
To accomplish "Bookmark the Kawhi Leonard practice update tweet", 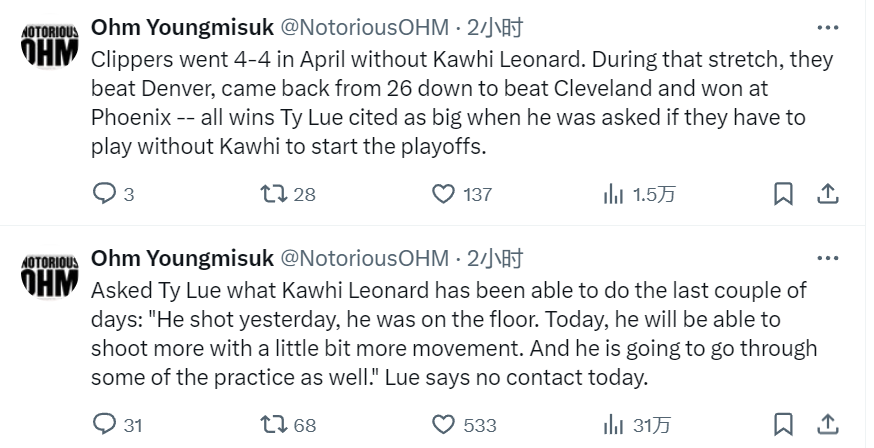I will click(x=783, y=425).
